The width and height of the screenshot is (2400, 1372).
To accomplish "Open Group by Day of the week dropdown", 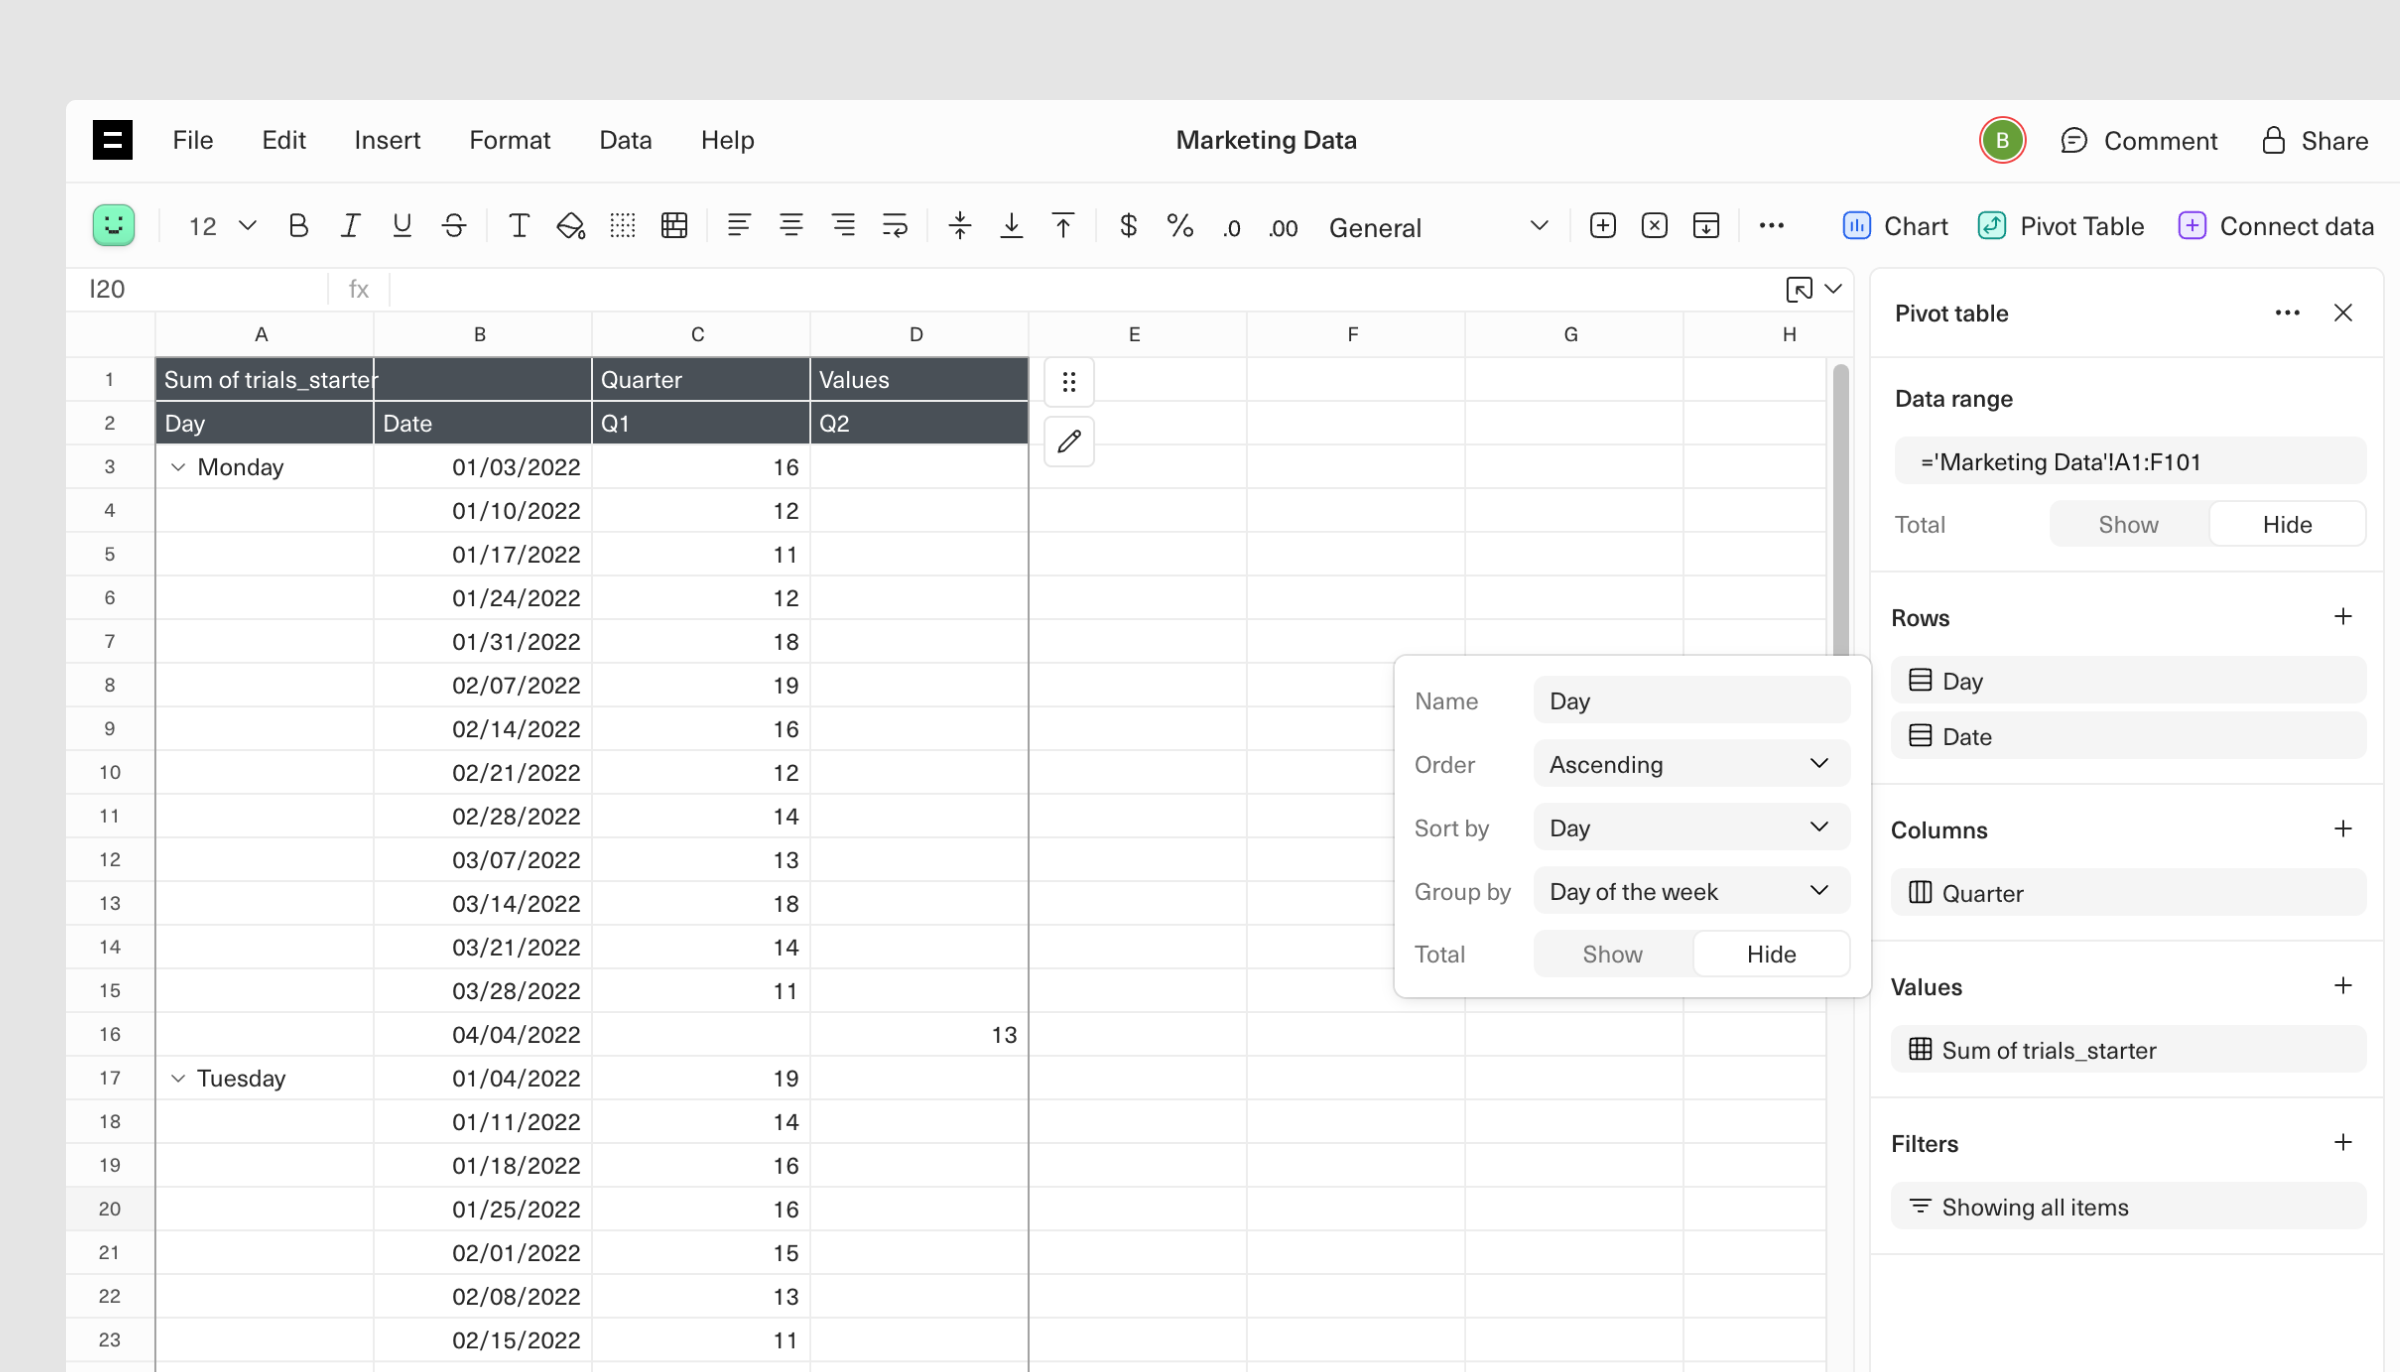I will click(x=1691, y=891).
